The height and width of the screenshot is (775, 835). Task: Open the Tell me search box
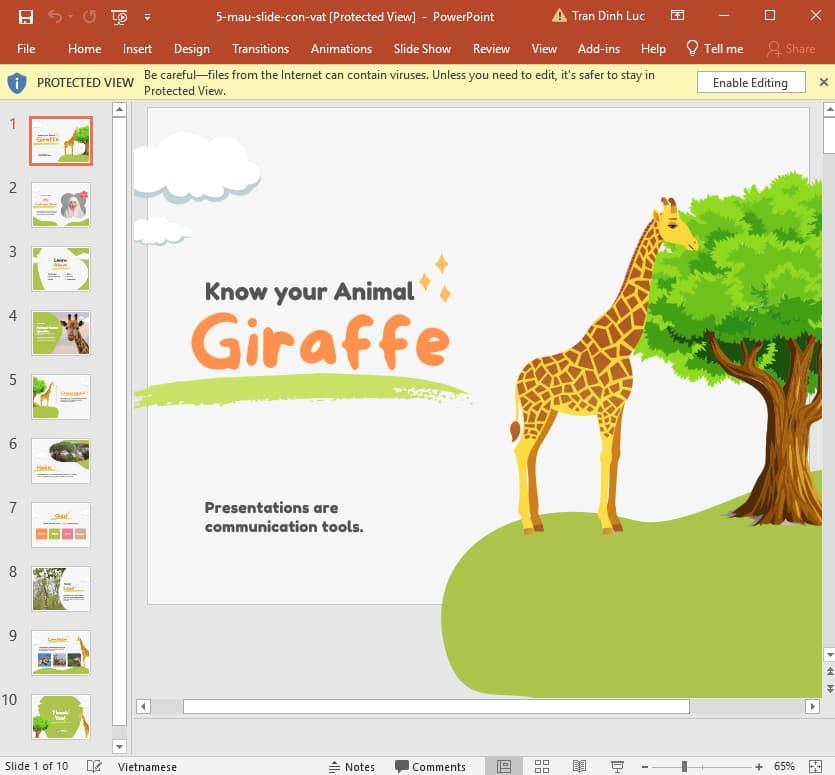714,48
